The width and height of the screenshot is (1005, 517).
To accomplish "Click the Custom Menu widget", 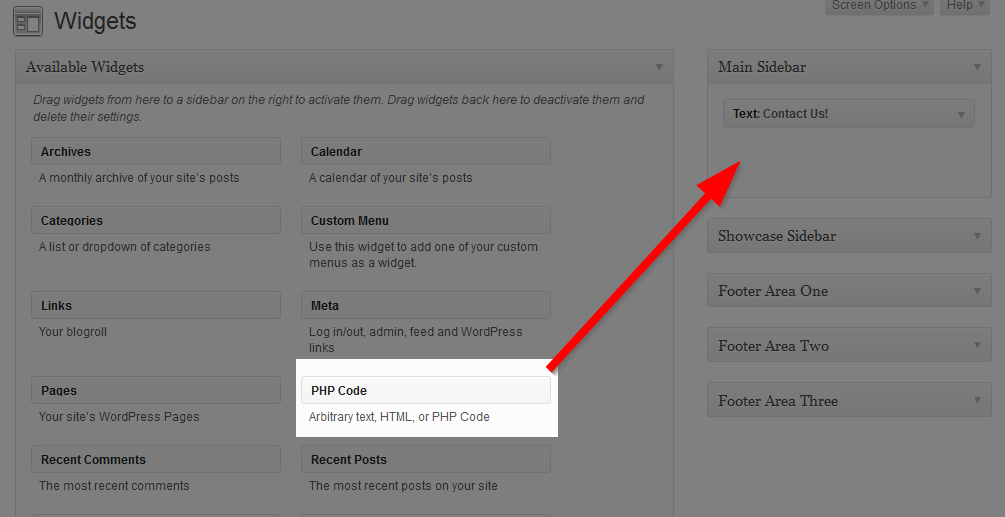I will [x=425, y=221].
